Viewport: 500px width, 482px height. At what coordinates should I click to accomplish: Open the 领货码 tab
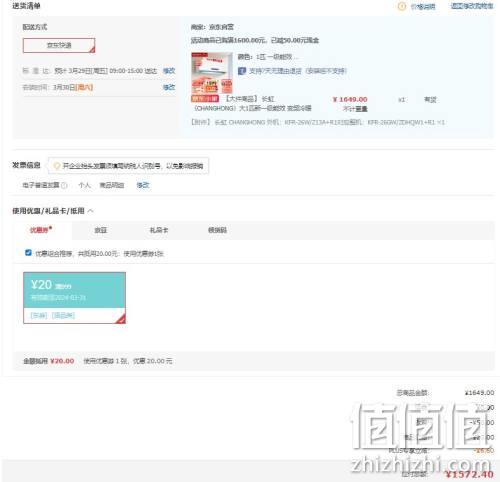pyautogui.click(x=217, y=230)
